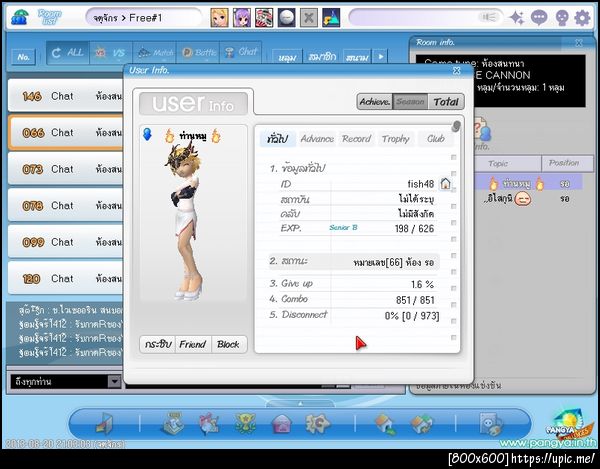Click the exit door icon in bottom bar

[x=105, y=424]
